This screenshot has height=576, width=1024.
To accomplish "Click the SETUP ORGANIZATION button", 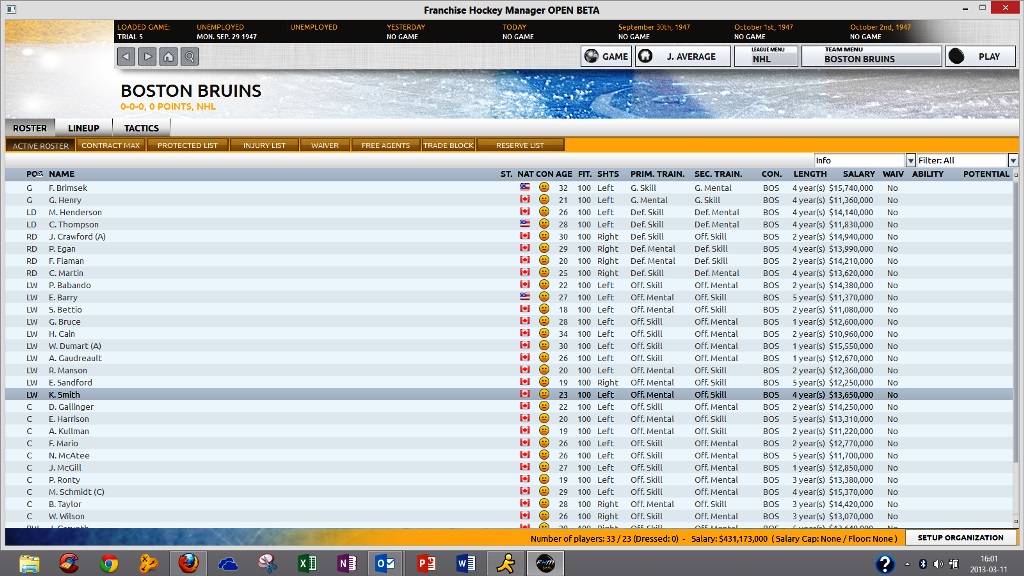I will click(x=960, y=537).
